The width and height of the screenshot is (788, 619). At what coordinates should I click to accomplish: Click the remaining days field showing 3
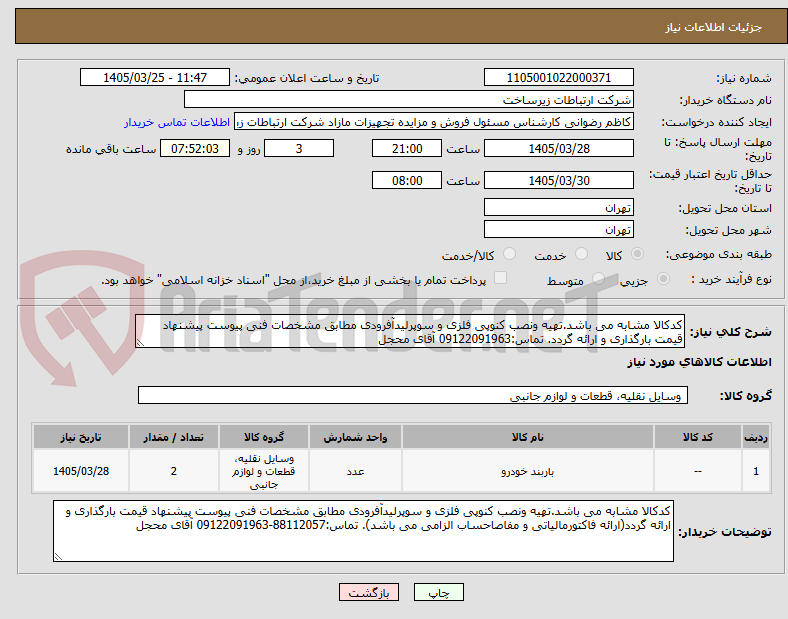point(299,149)
